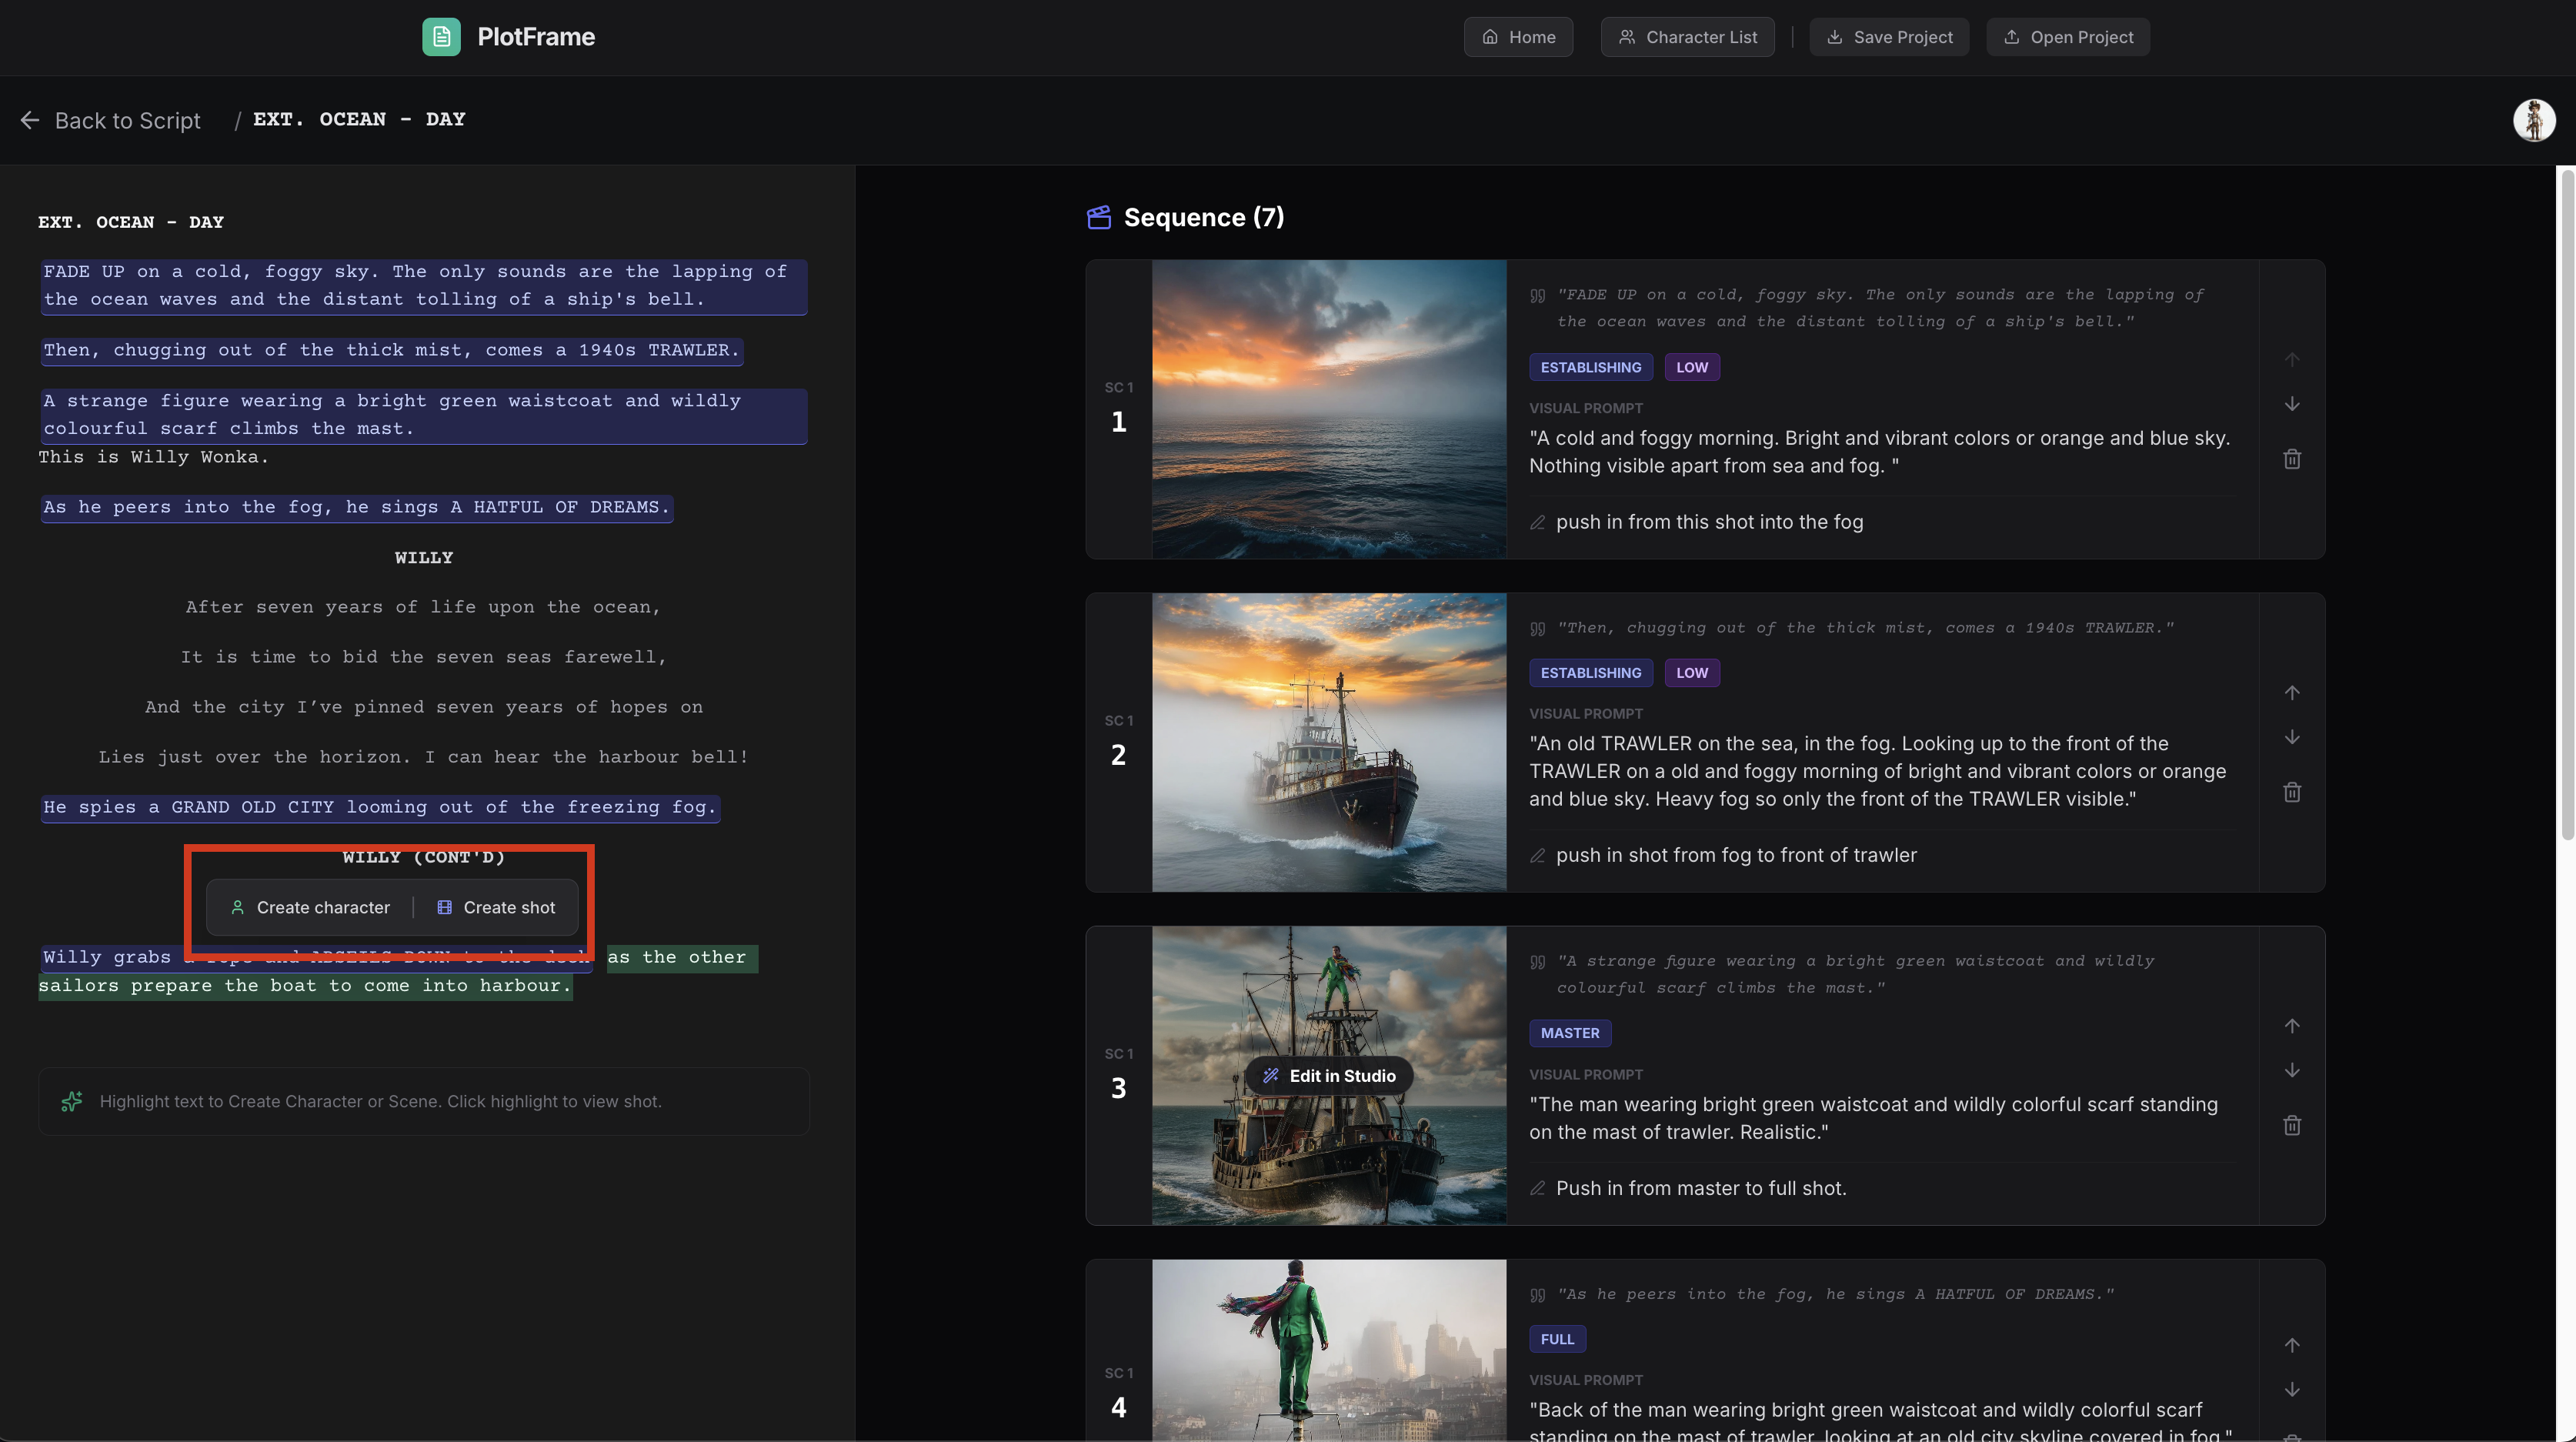
Task: Click the highlighted 1940s TRAWLER script line
Action: 391,350
